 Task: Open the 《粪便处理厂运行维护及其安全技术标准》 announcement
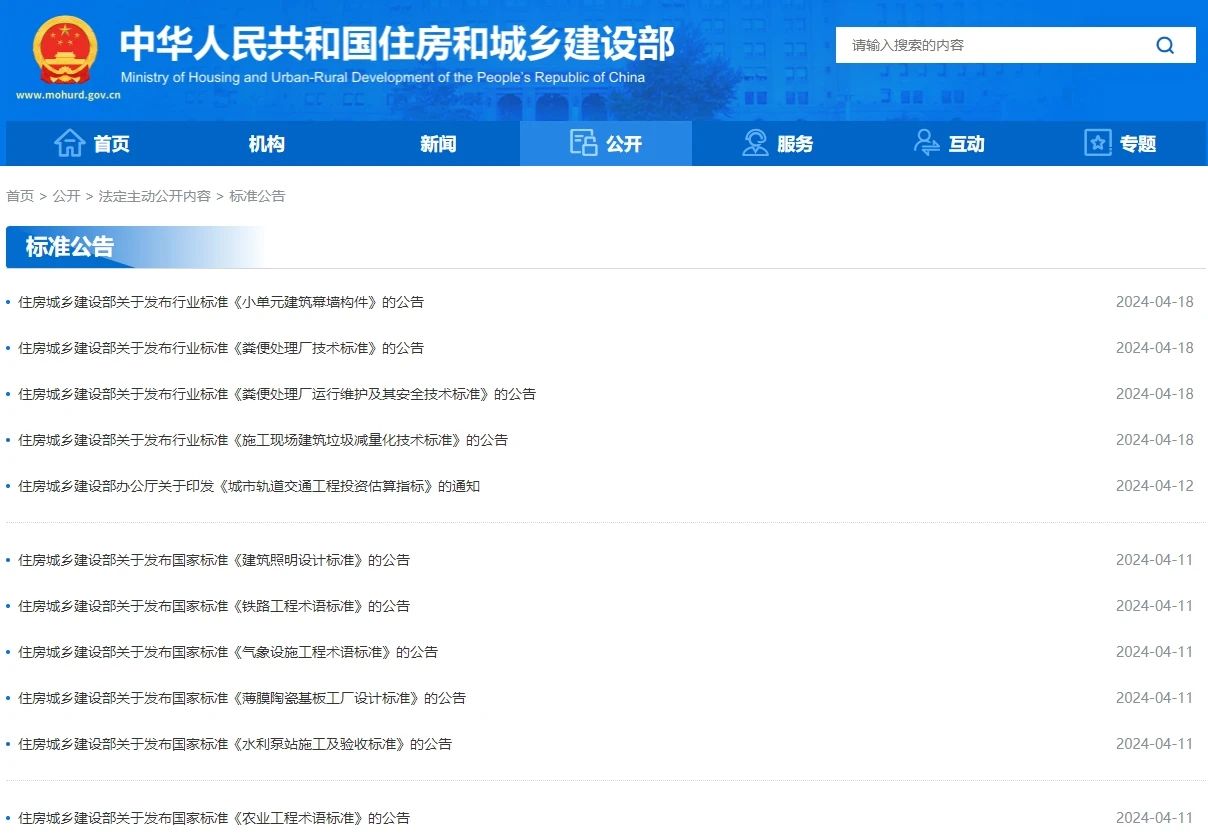pyautogui.click(x=277, y=394)
